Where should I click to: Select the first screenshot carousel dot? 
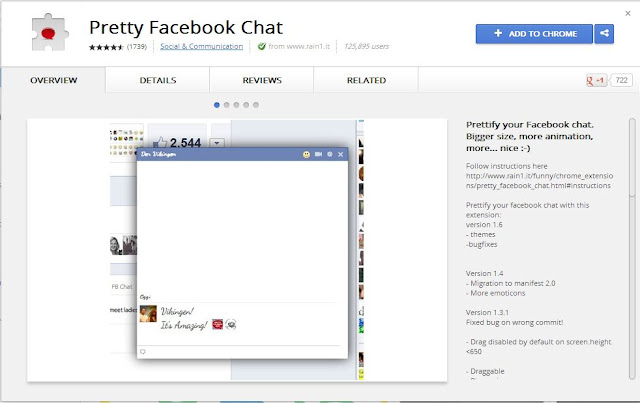(217, 105)
